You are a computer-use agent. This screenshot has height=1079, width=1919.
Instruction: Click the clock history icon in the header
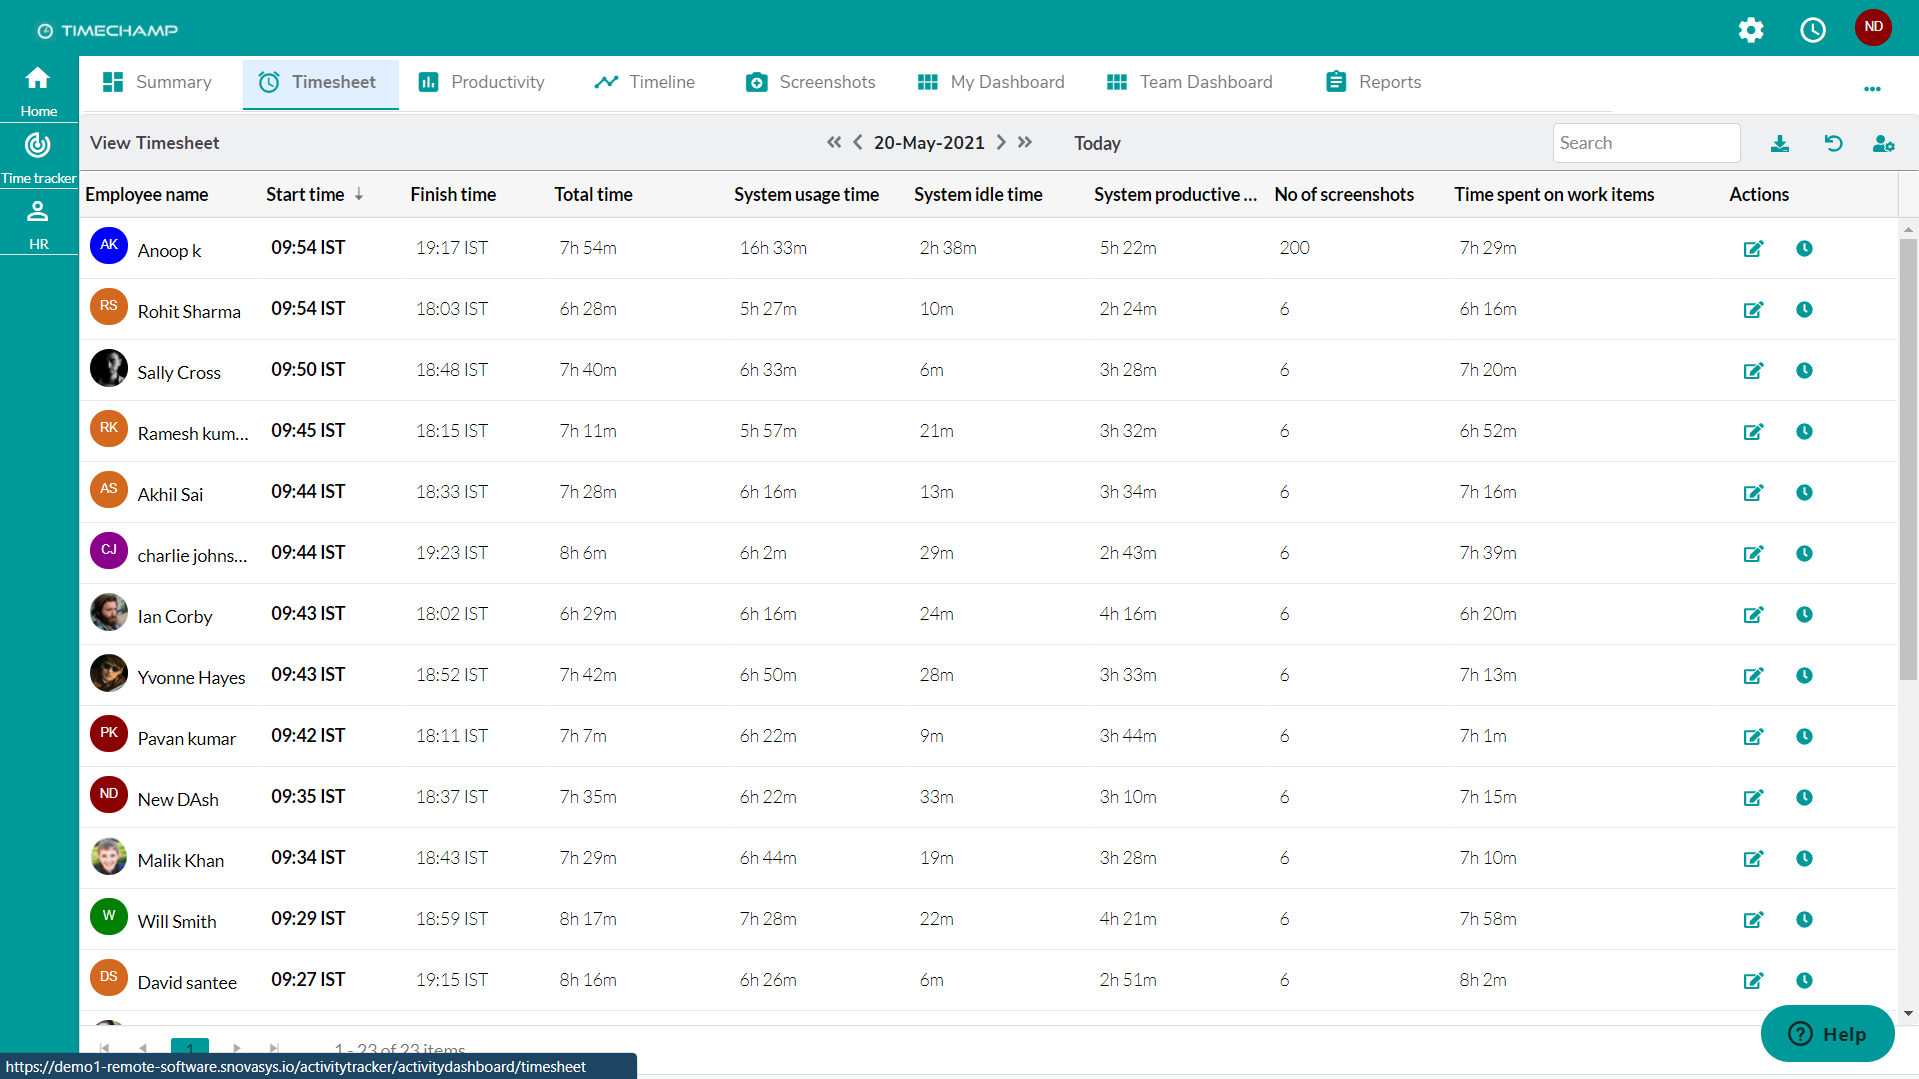tap(1812, 29)
